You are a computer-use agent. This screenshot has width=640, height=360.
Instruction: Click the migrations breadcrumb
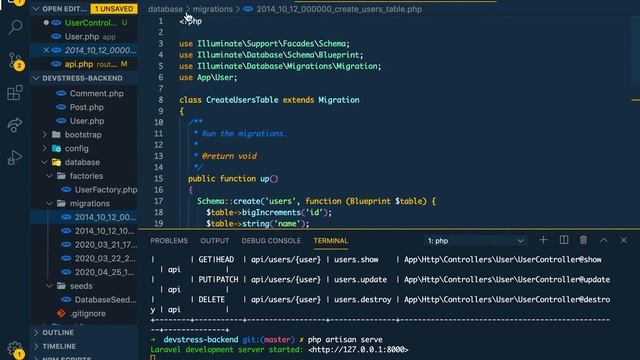[x=213, y=9]
